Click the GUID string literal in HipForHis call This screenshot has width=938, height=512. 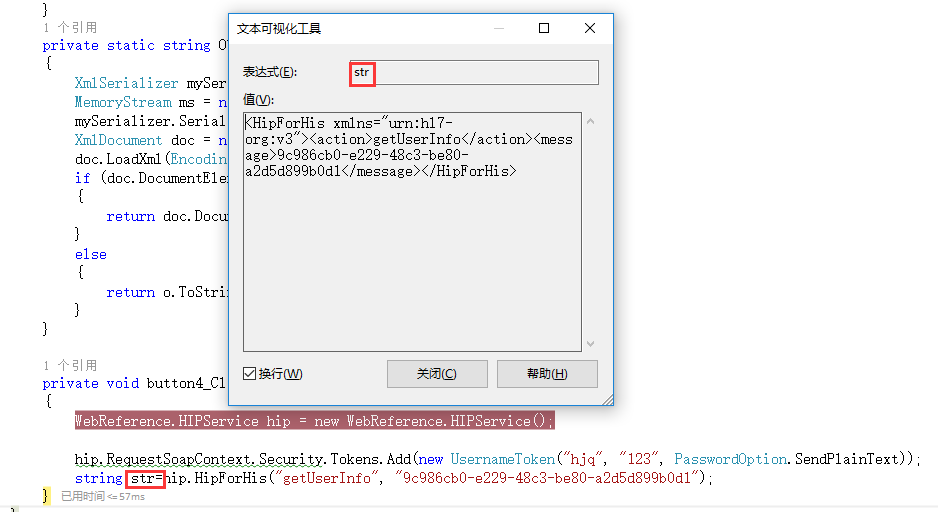546,479
